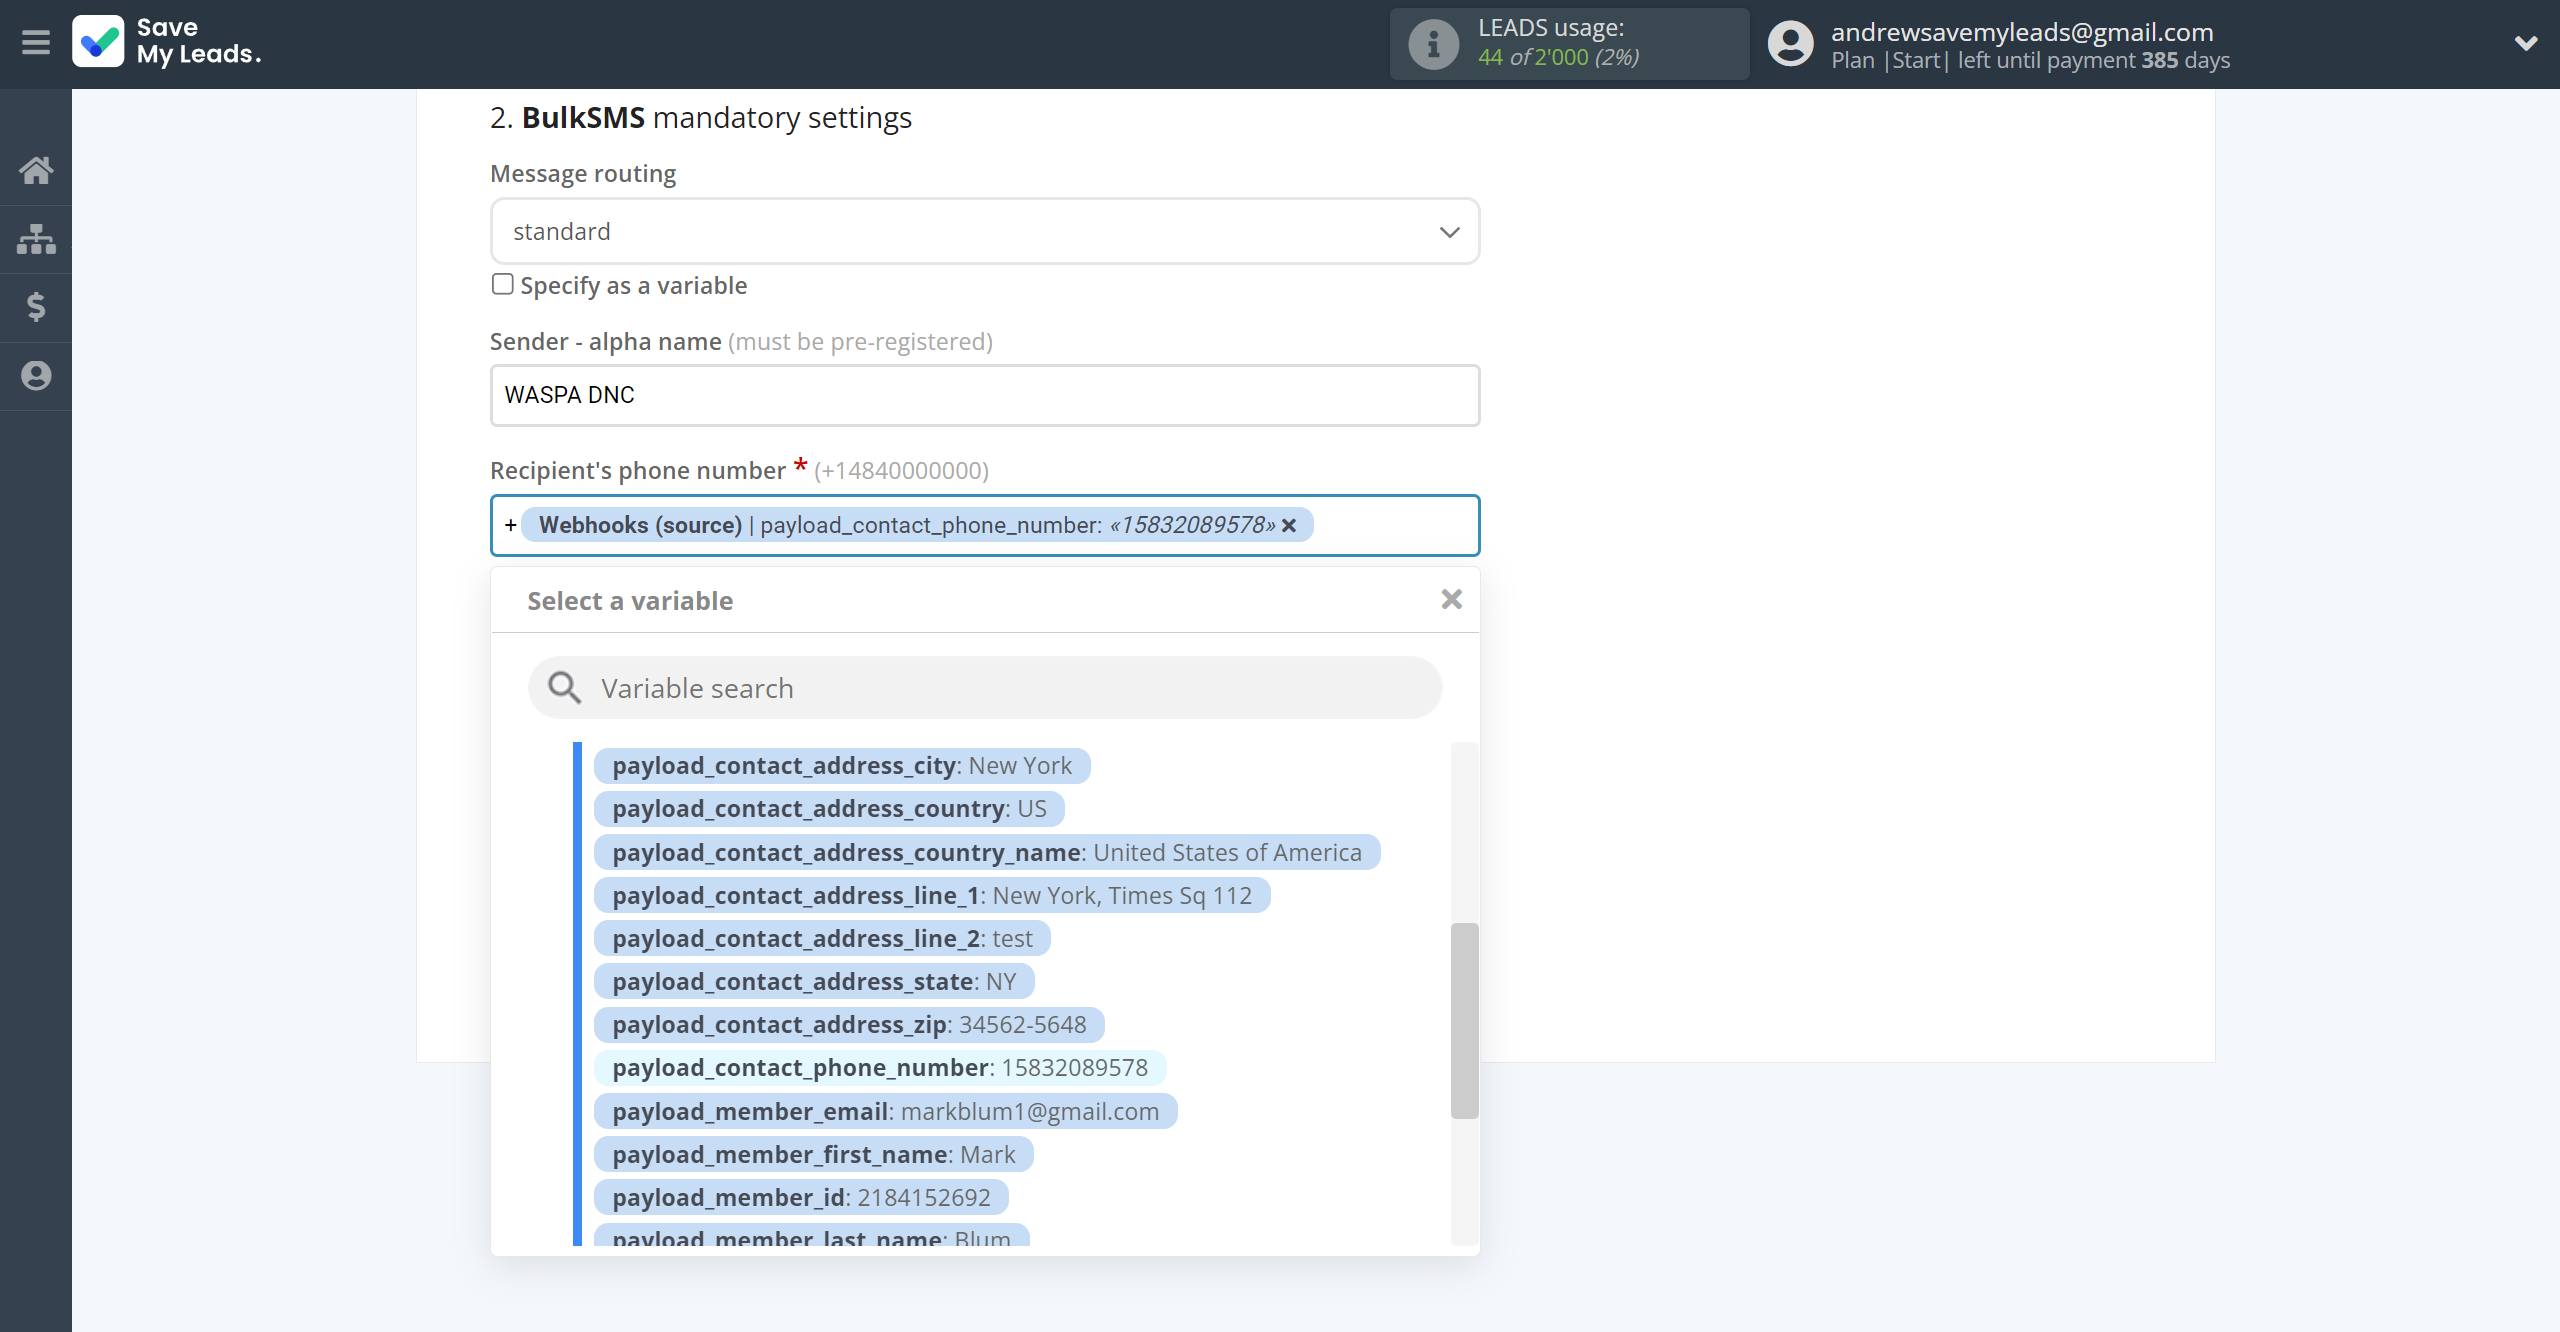Viewport: 2560px width, 1332px height.
Task: Click the variable search magnifier icon
Action: click(564, 688)
